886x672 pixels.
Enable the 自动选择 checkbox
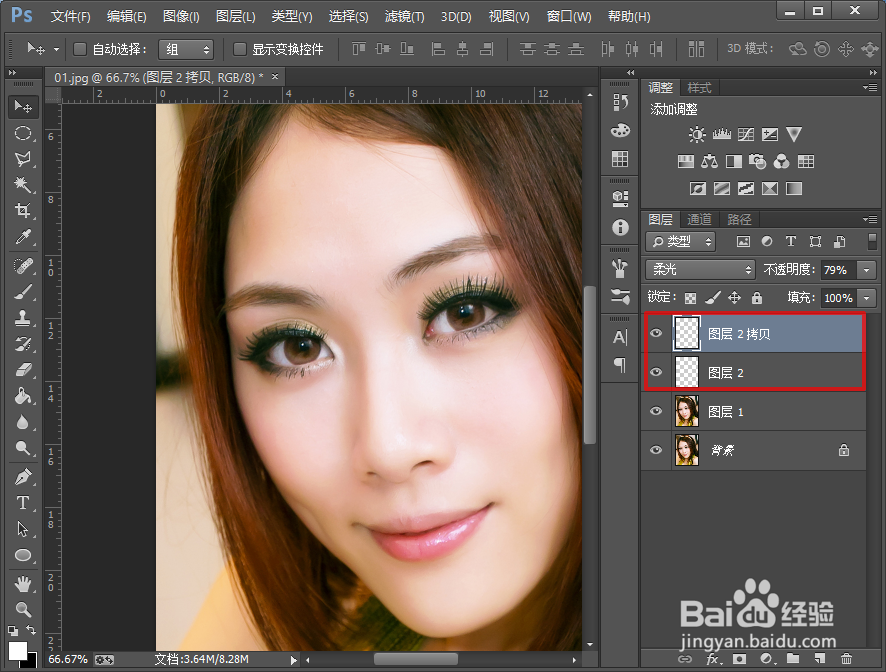(80, 50)
